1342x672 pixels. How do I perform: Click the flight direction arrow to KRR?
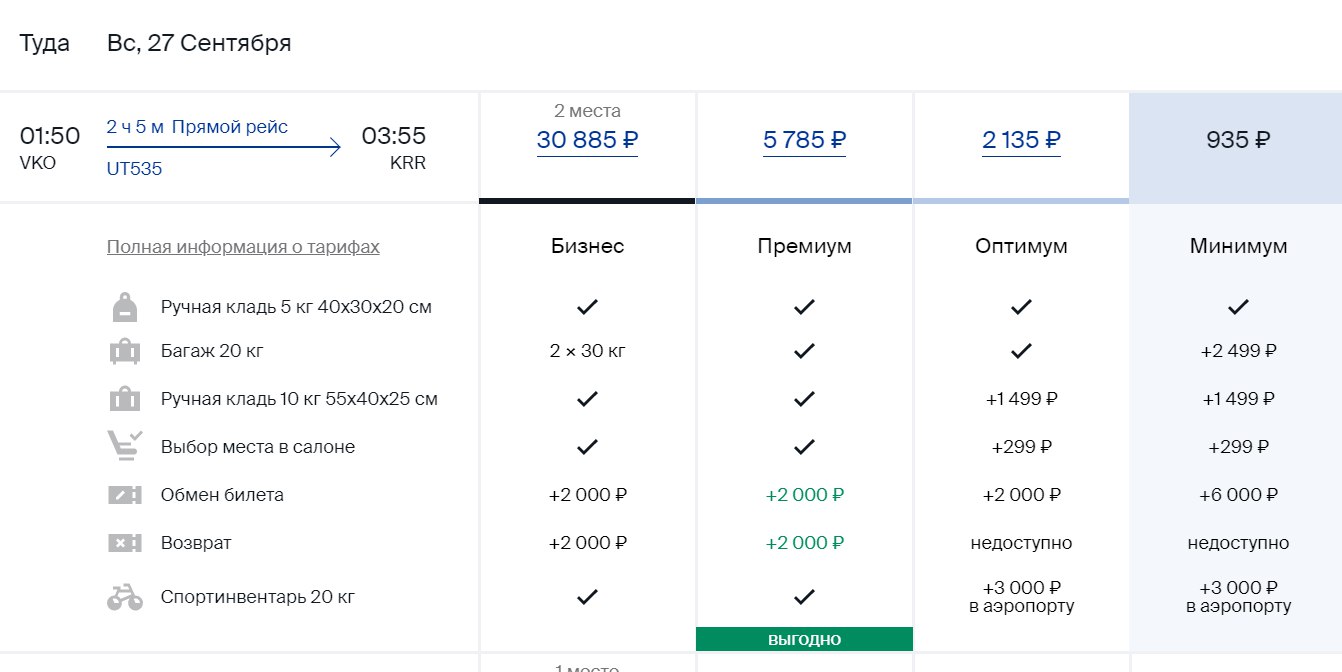coord(224,148)
